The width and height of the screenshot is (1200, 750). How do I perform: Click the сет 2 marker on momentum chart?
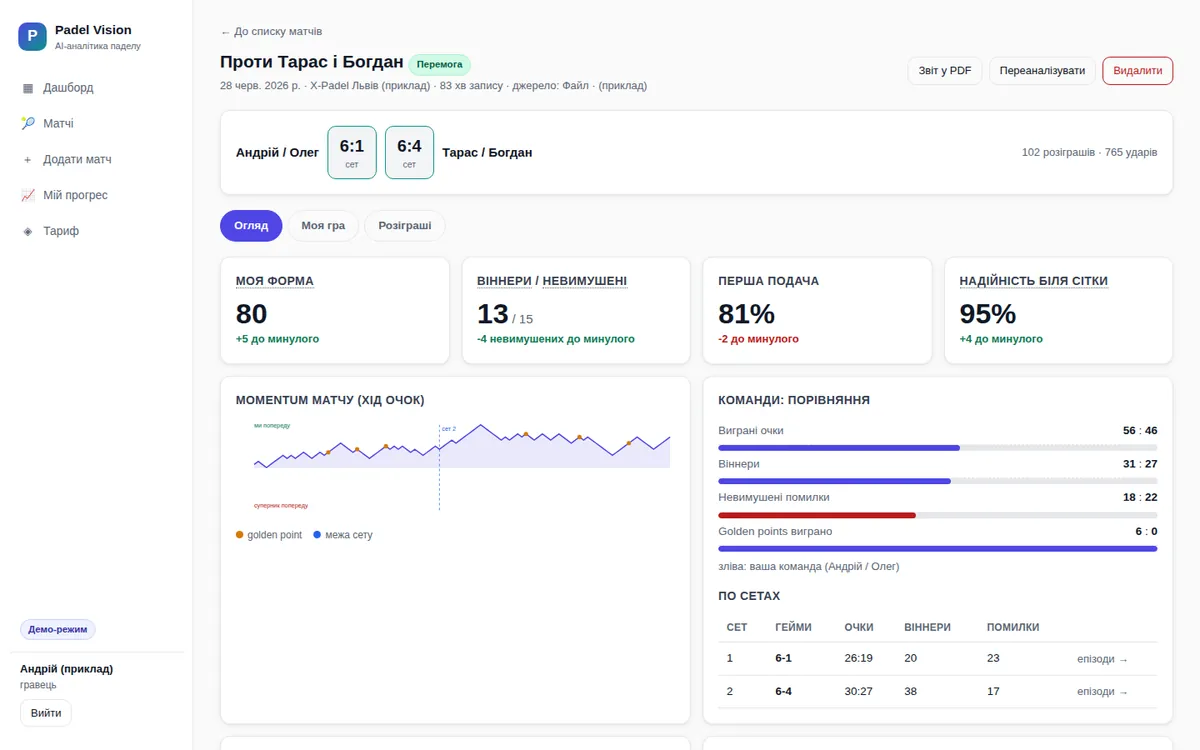click(448, 429)
